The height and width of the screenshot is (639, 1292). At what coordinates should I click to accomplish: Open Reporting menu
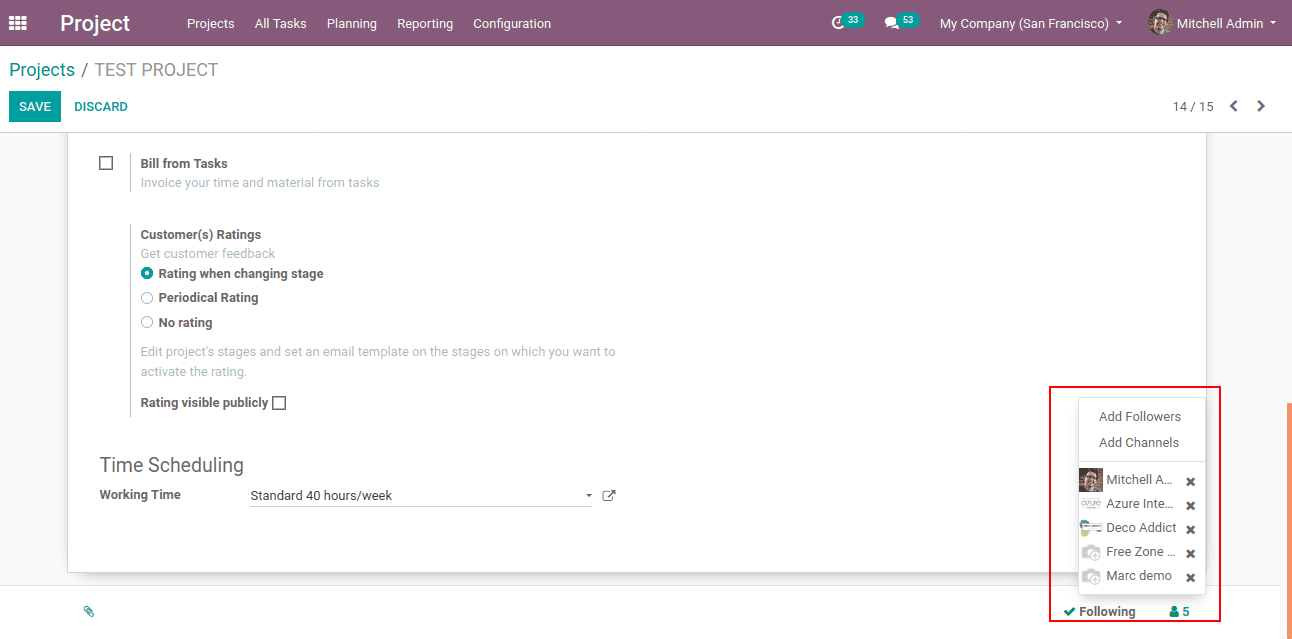[425, 23]
